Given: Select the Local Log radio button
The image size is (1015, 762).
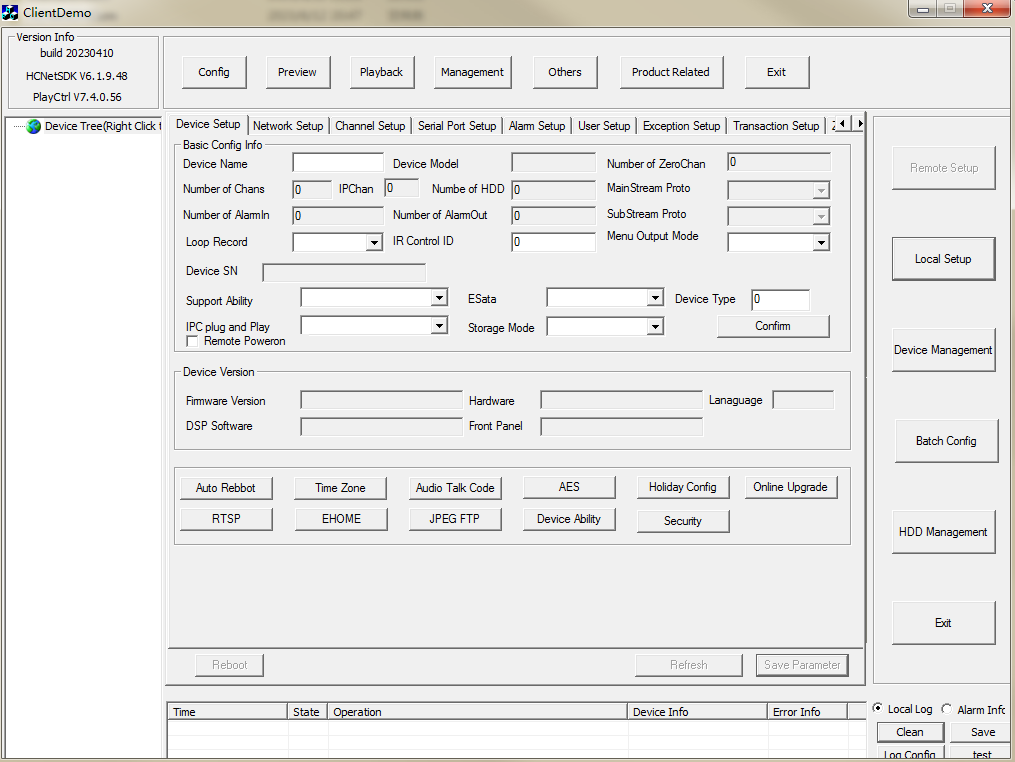Looking at the screenshot, I should click(x=877, y=709).
